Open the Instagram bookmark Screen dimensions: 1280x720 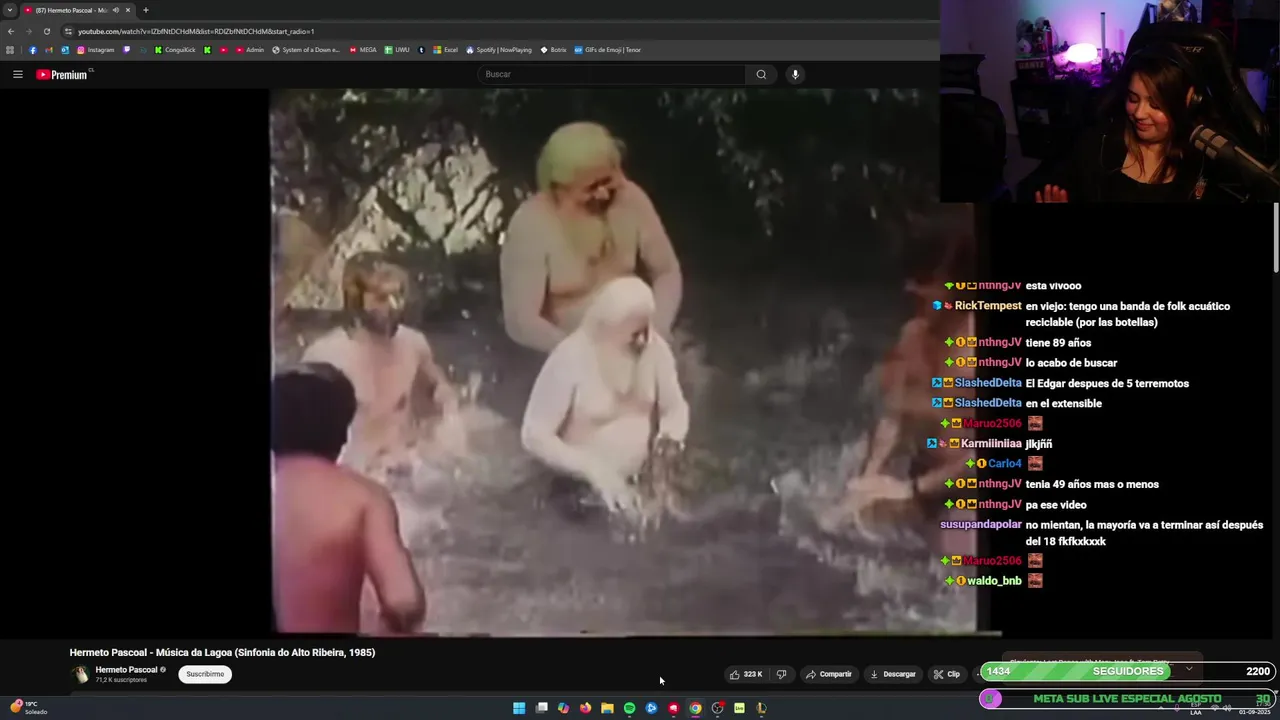[x=96, y=50]
